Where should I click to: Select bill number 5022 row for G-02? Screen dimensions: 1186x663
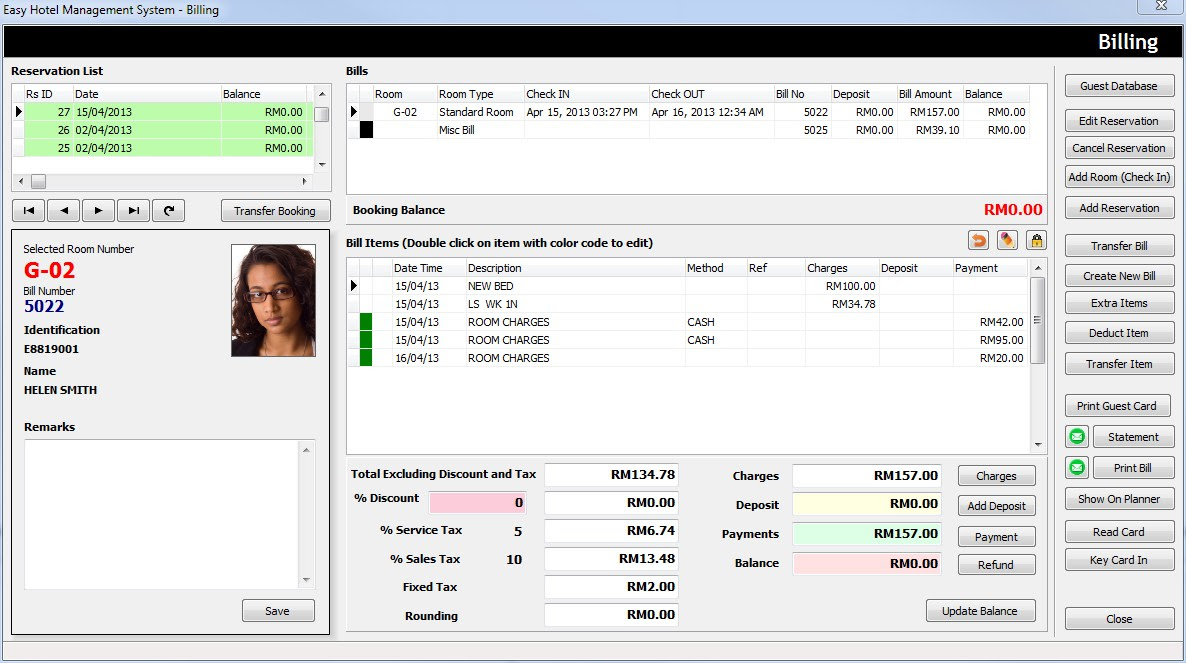click(x=688, y=112)
